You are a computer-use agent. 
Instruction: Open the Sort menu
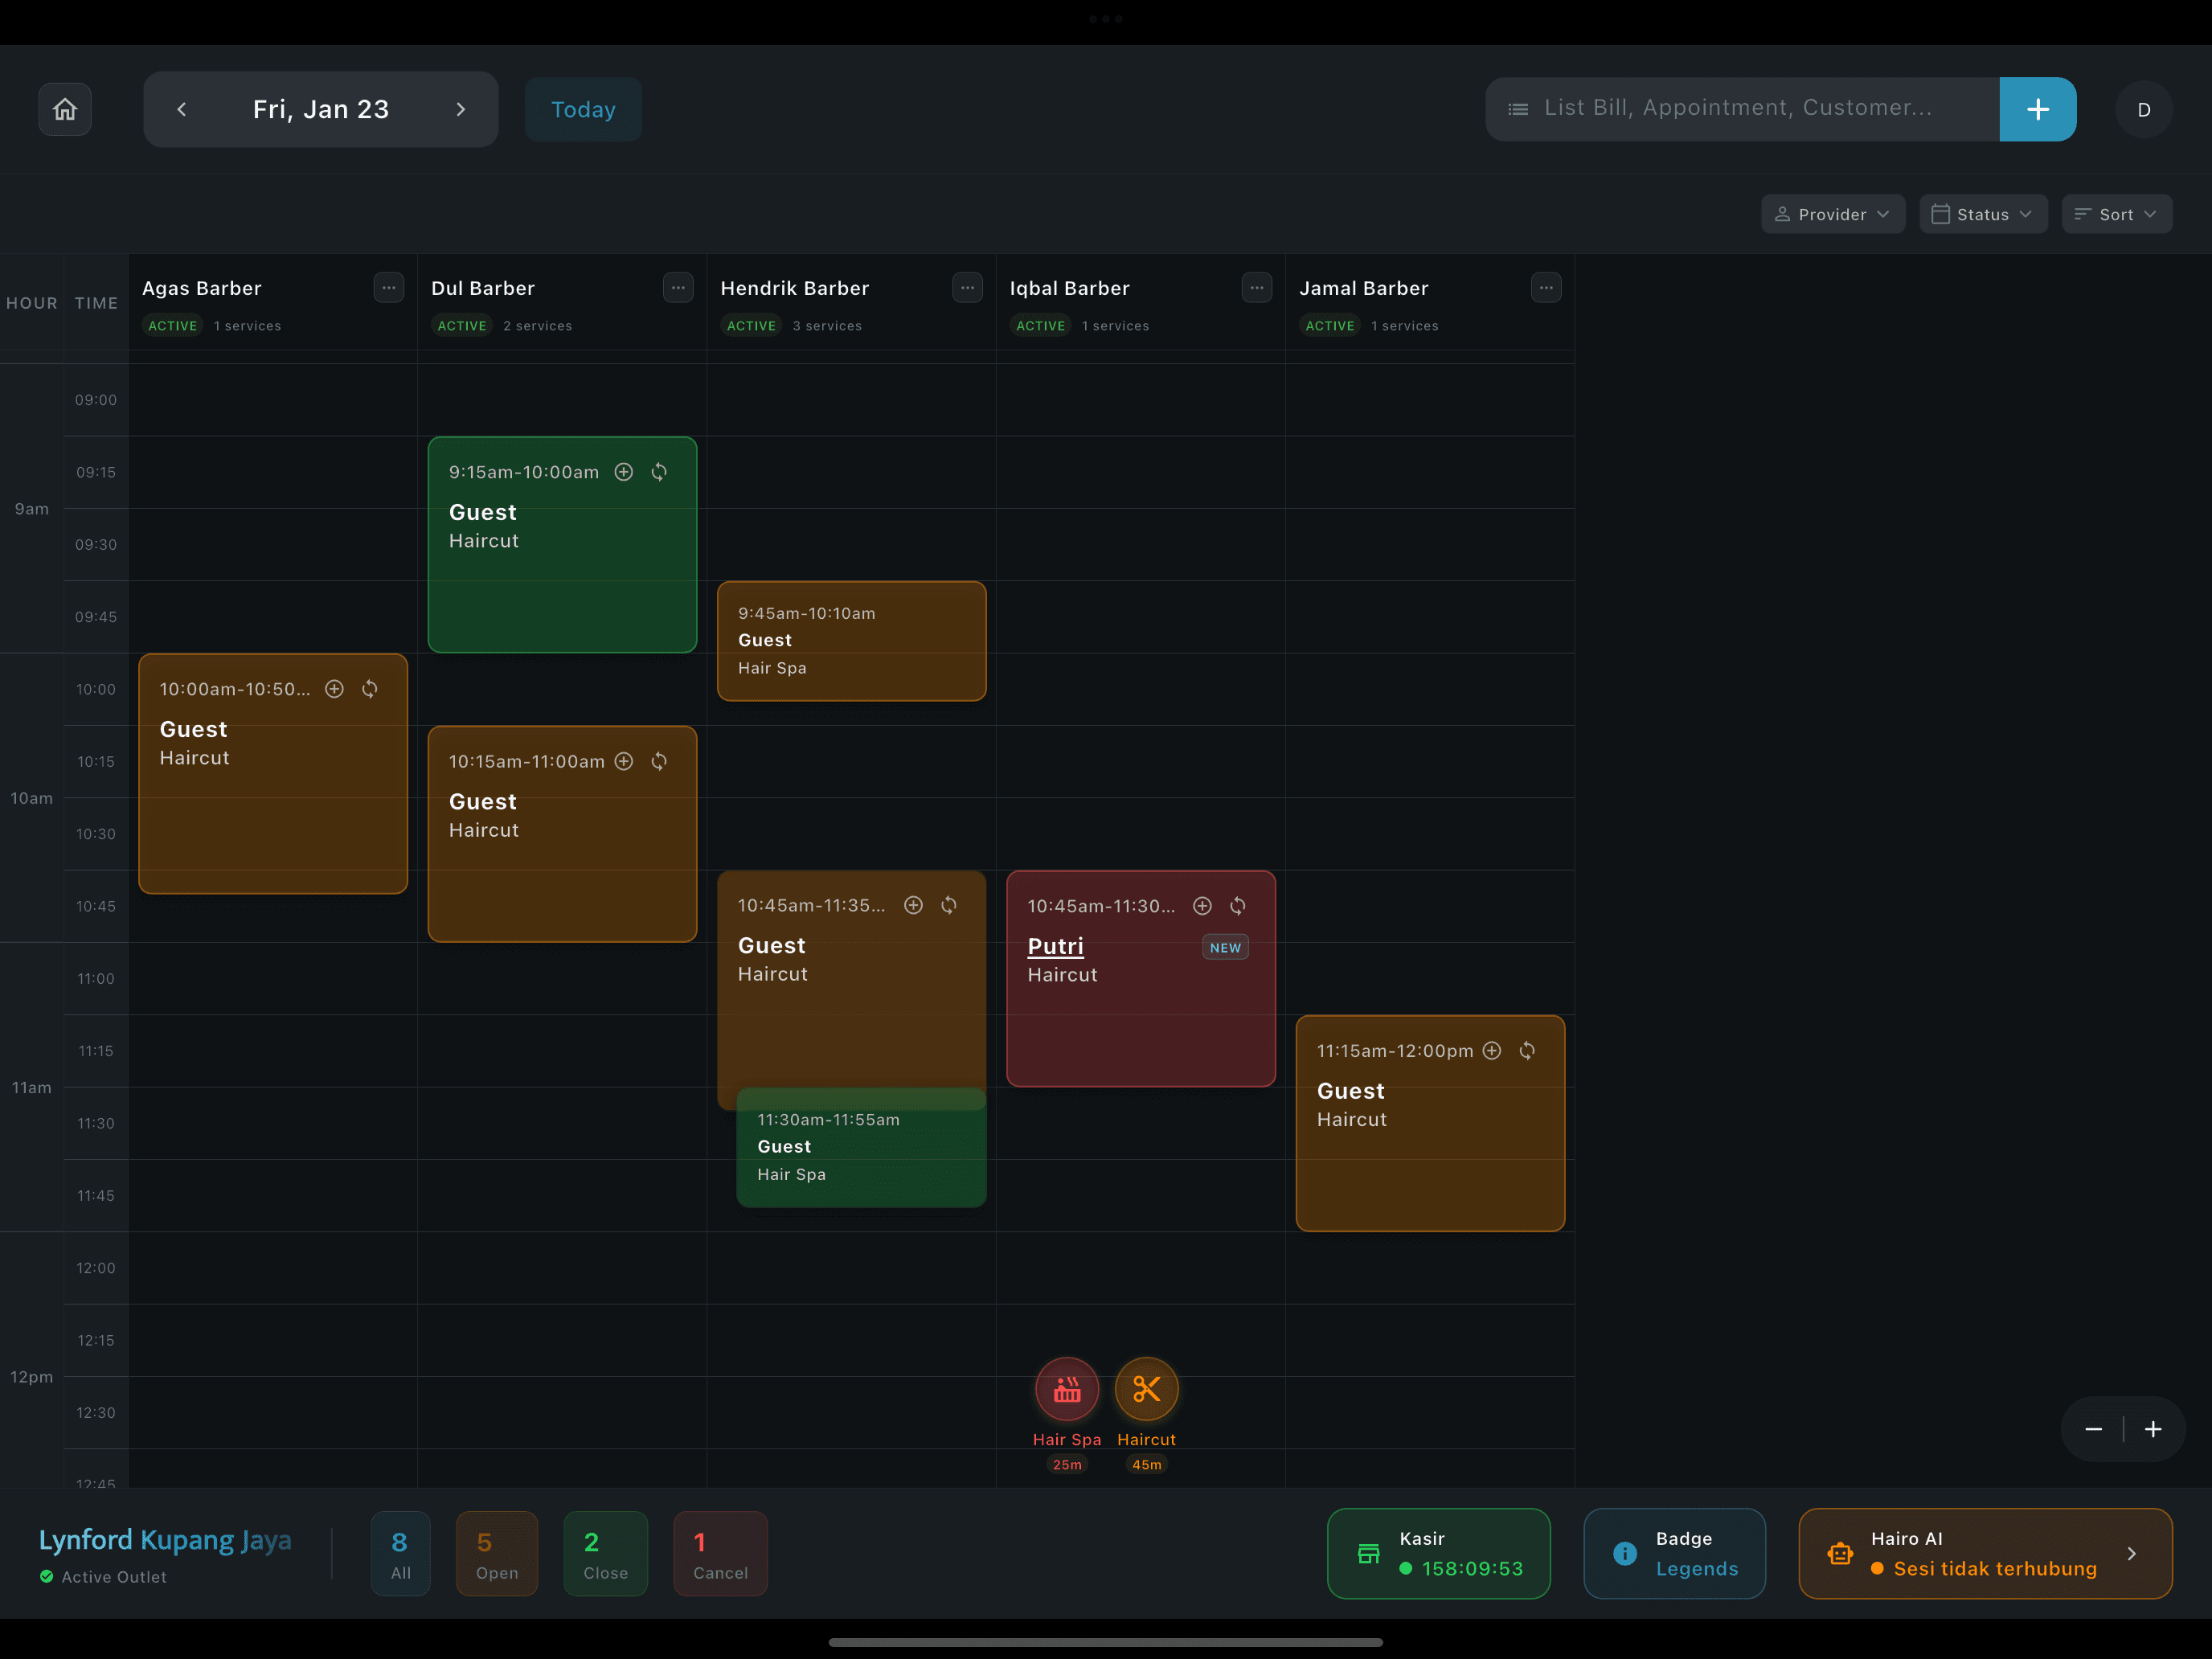2116,213
